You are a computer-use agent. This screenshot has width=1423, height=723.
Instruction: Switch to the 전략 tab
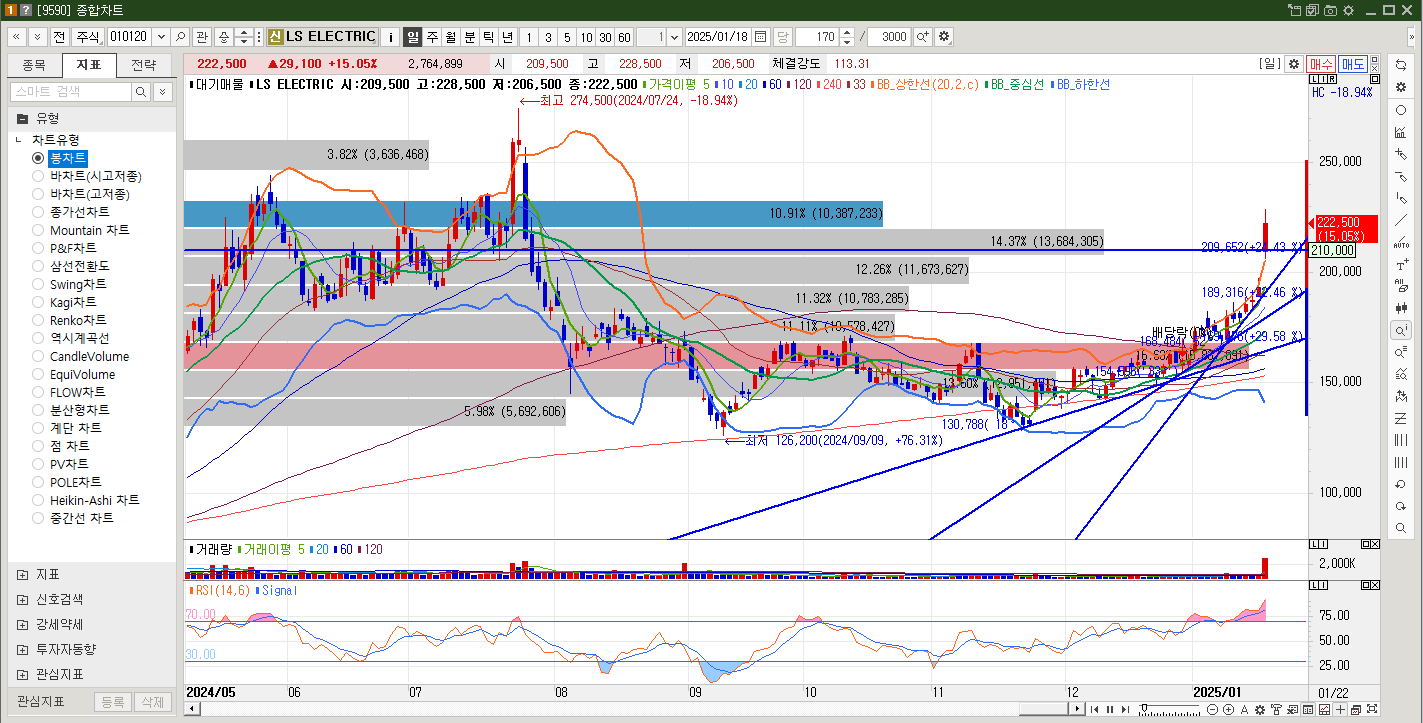(x=143, y=66)
